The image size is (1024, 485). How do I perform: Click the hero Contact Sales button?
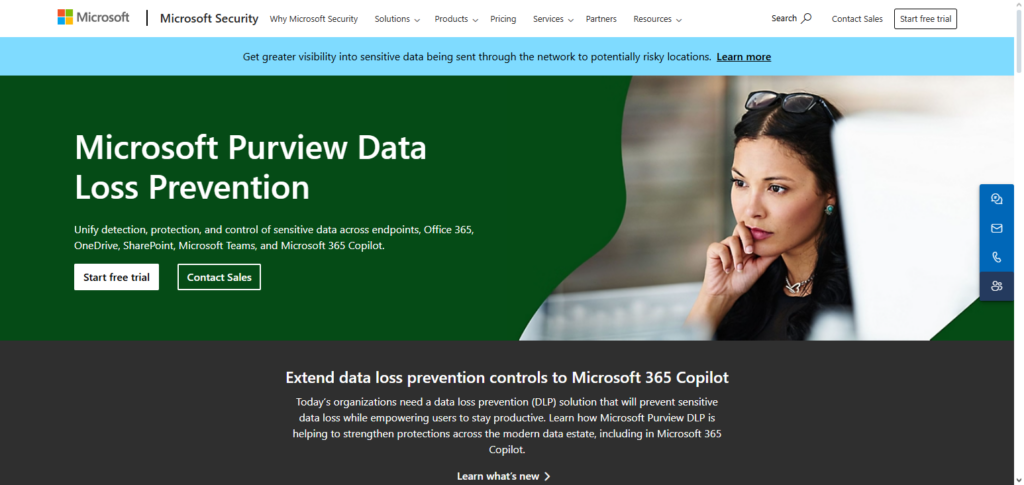point(219,277)
